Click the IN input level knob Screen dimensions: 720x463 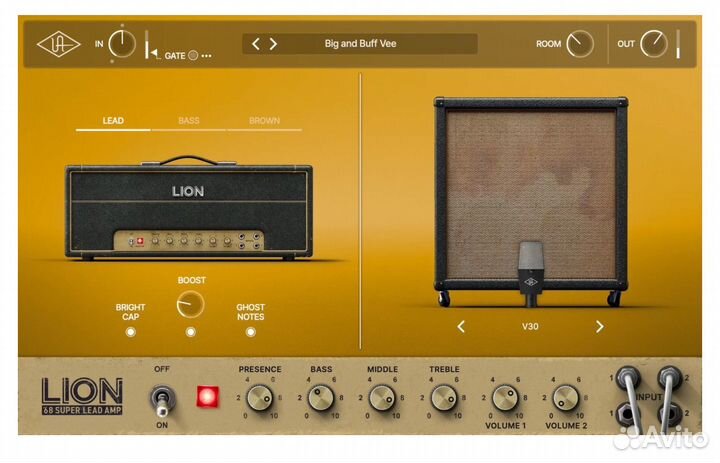coord(121,44)
